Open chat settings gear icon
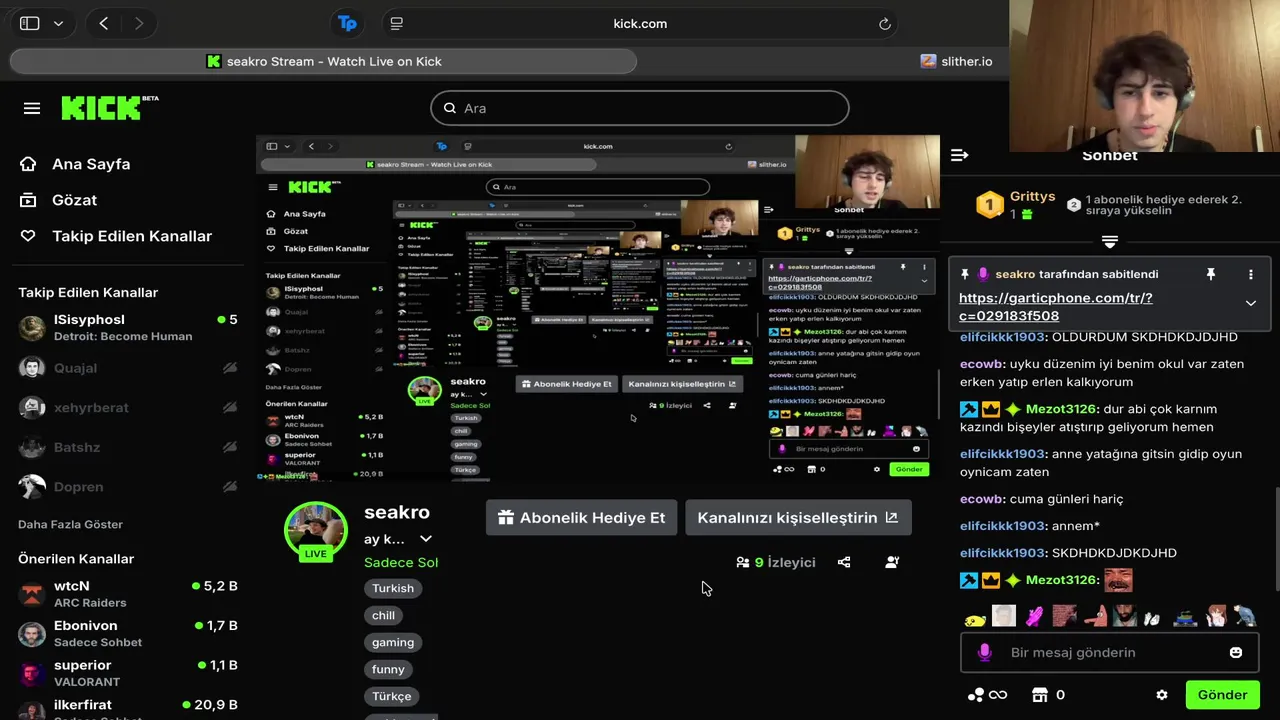Viewport: 1280px width, 720px height. pyautogui.click(x=1161, y=695)
